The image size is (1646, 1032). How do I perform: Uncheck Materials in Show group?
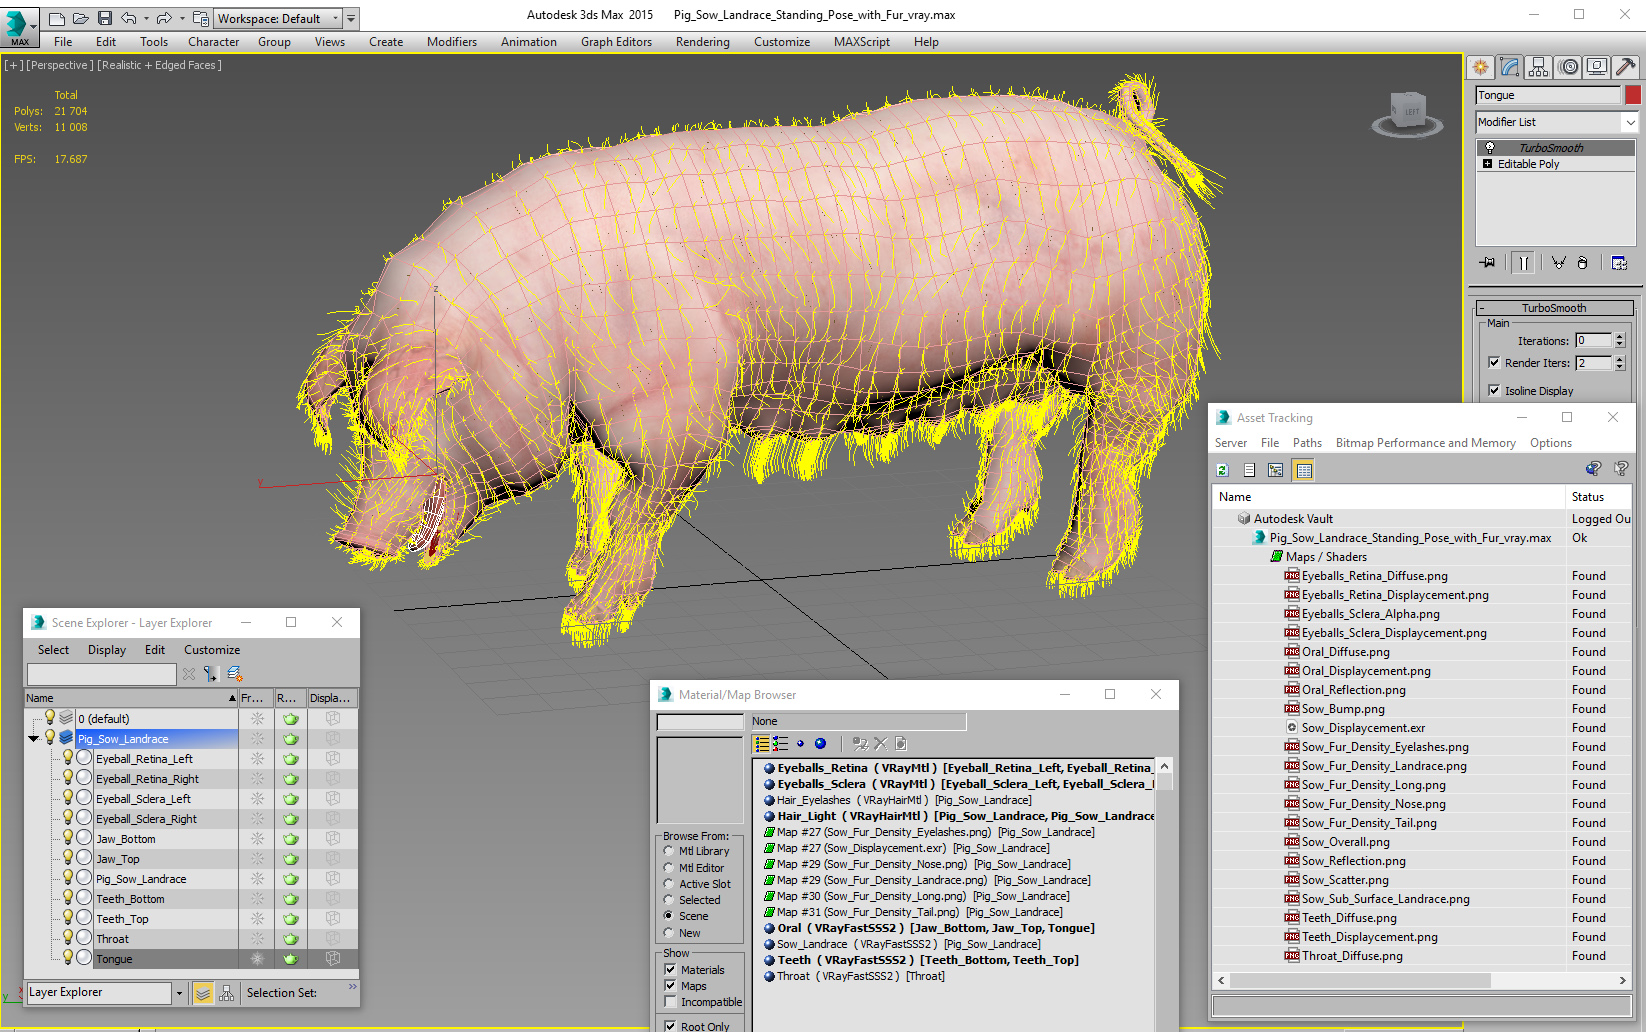pos(670,970)
